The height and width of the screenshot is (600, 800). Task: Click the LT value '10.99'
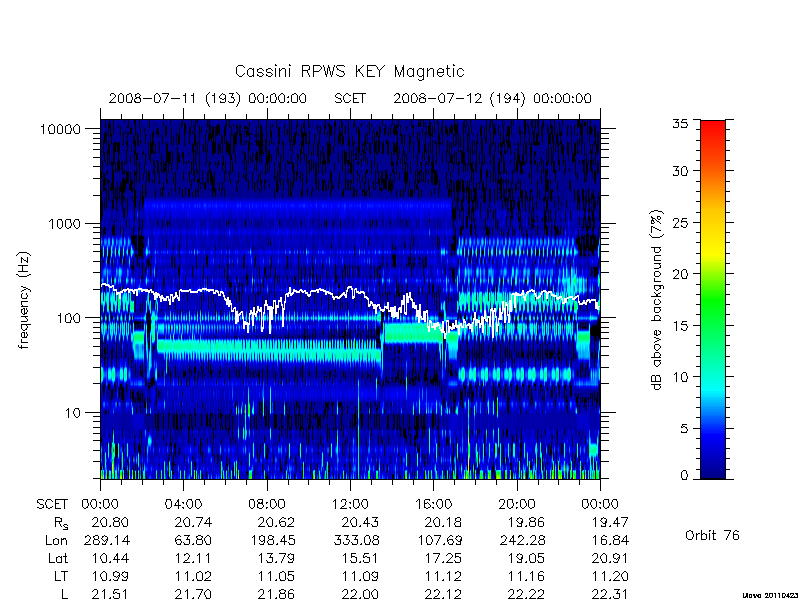[110, 577]
